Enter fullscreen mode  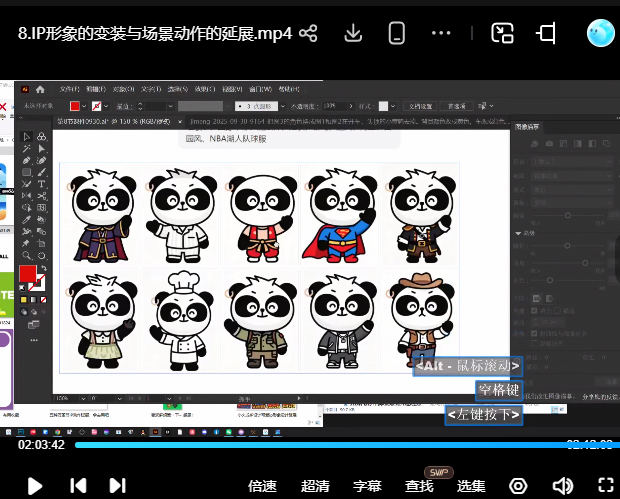pyautogui.click(x=606, y=486)
